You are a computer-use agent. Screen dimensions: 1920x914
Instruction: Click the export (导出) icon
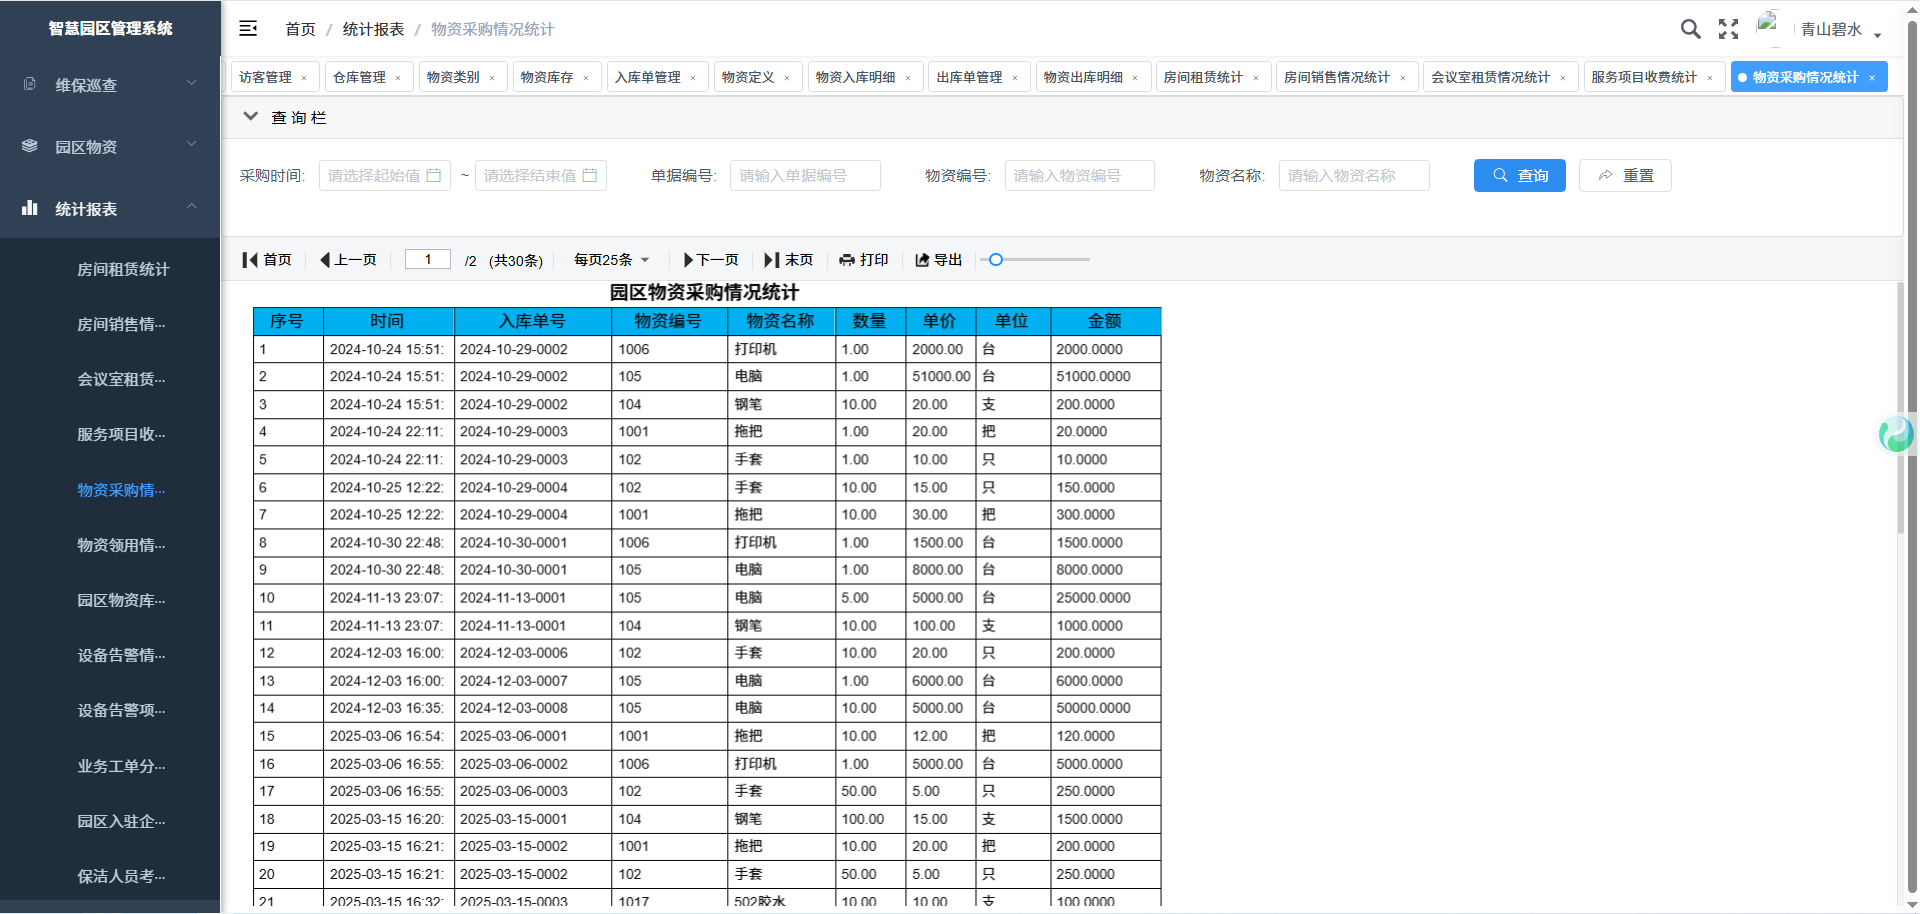922,260
